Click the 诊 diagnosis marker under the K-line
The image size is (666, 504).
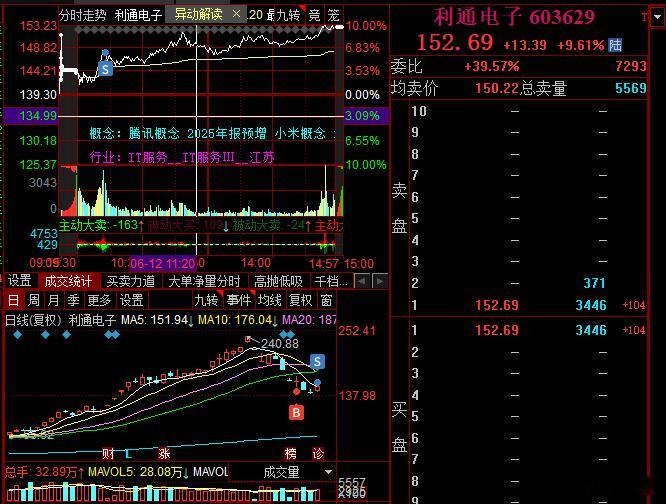pos(318,454)
